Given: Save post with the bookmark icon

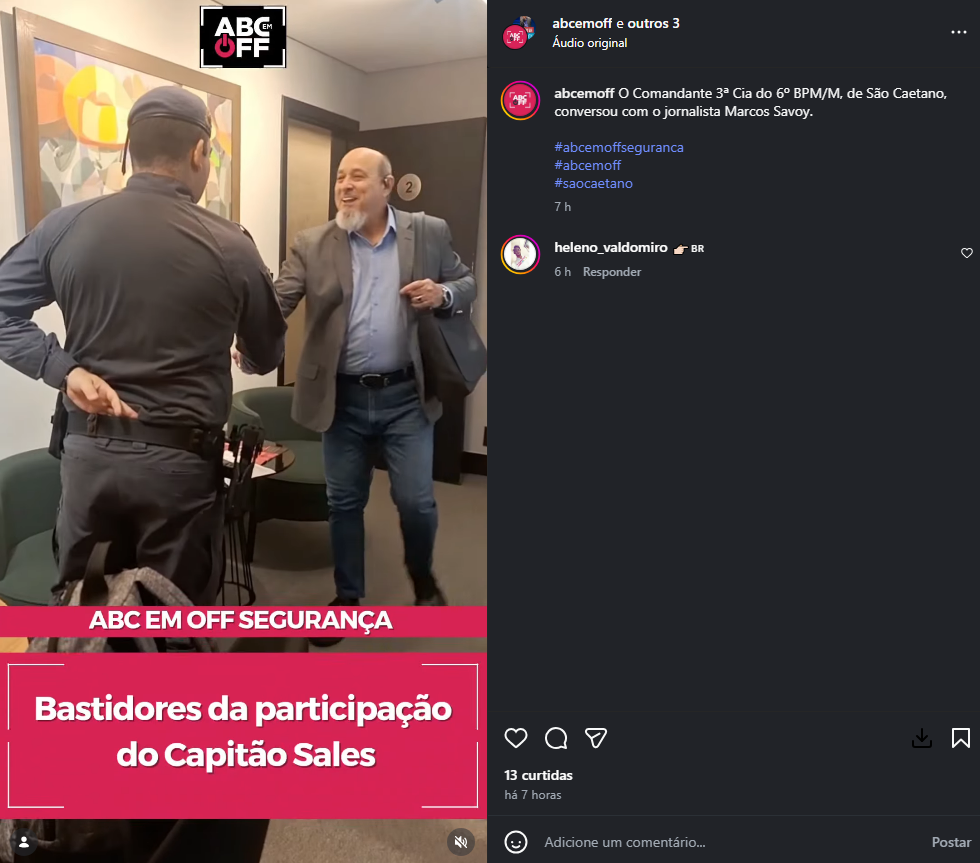Looking at the screenshot, I should point(961,738).
